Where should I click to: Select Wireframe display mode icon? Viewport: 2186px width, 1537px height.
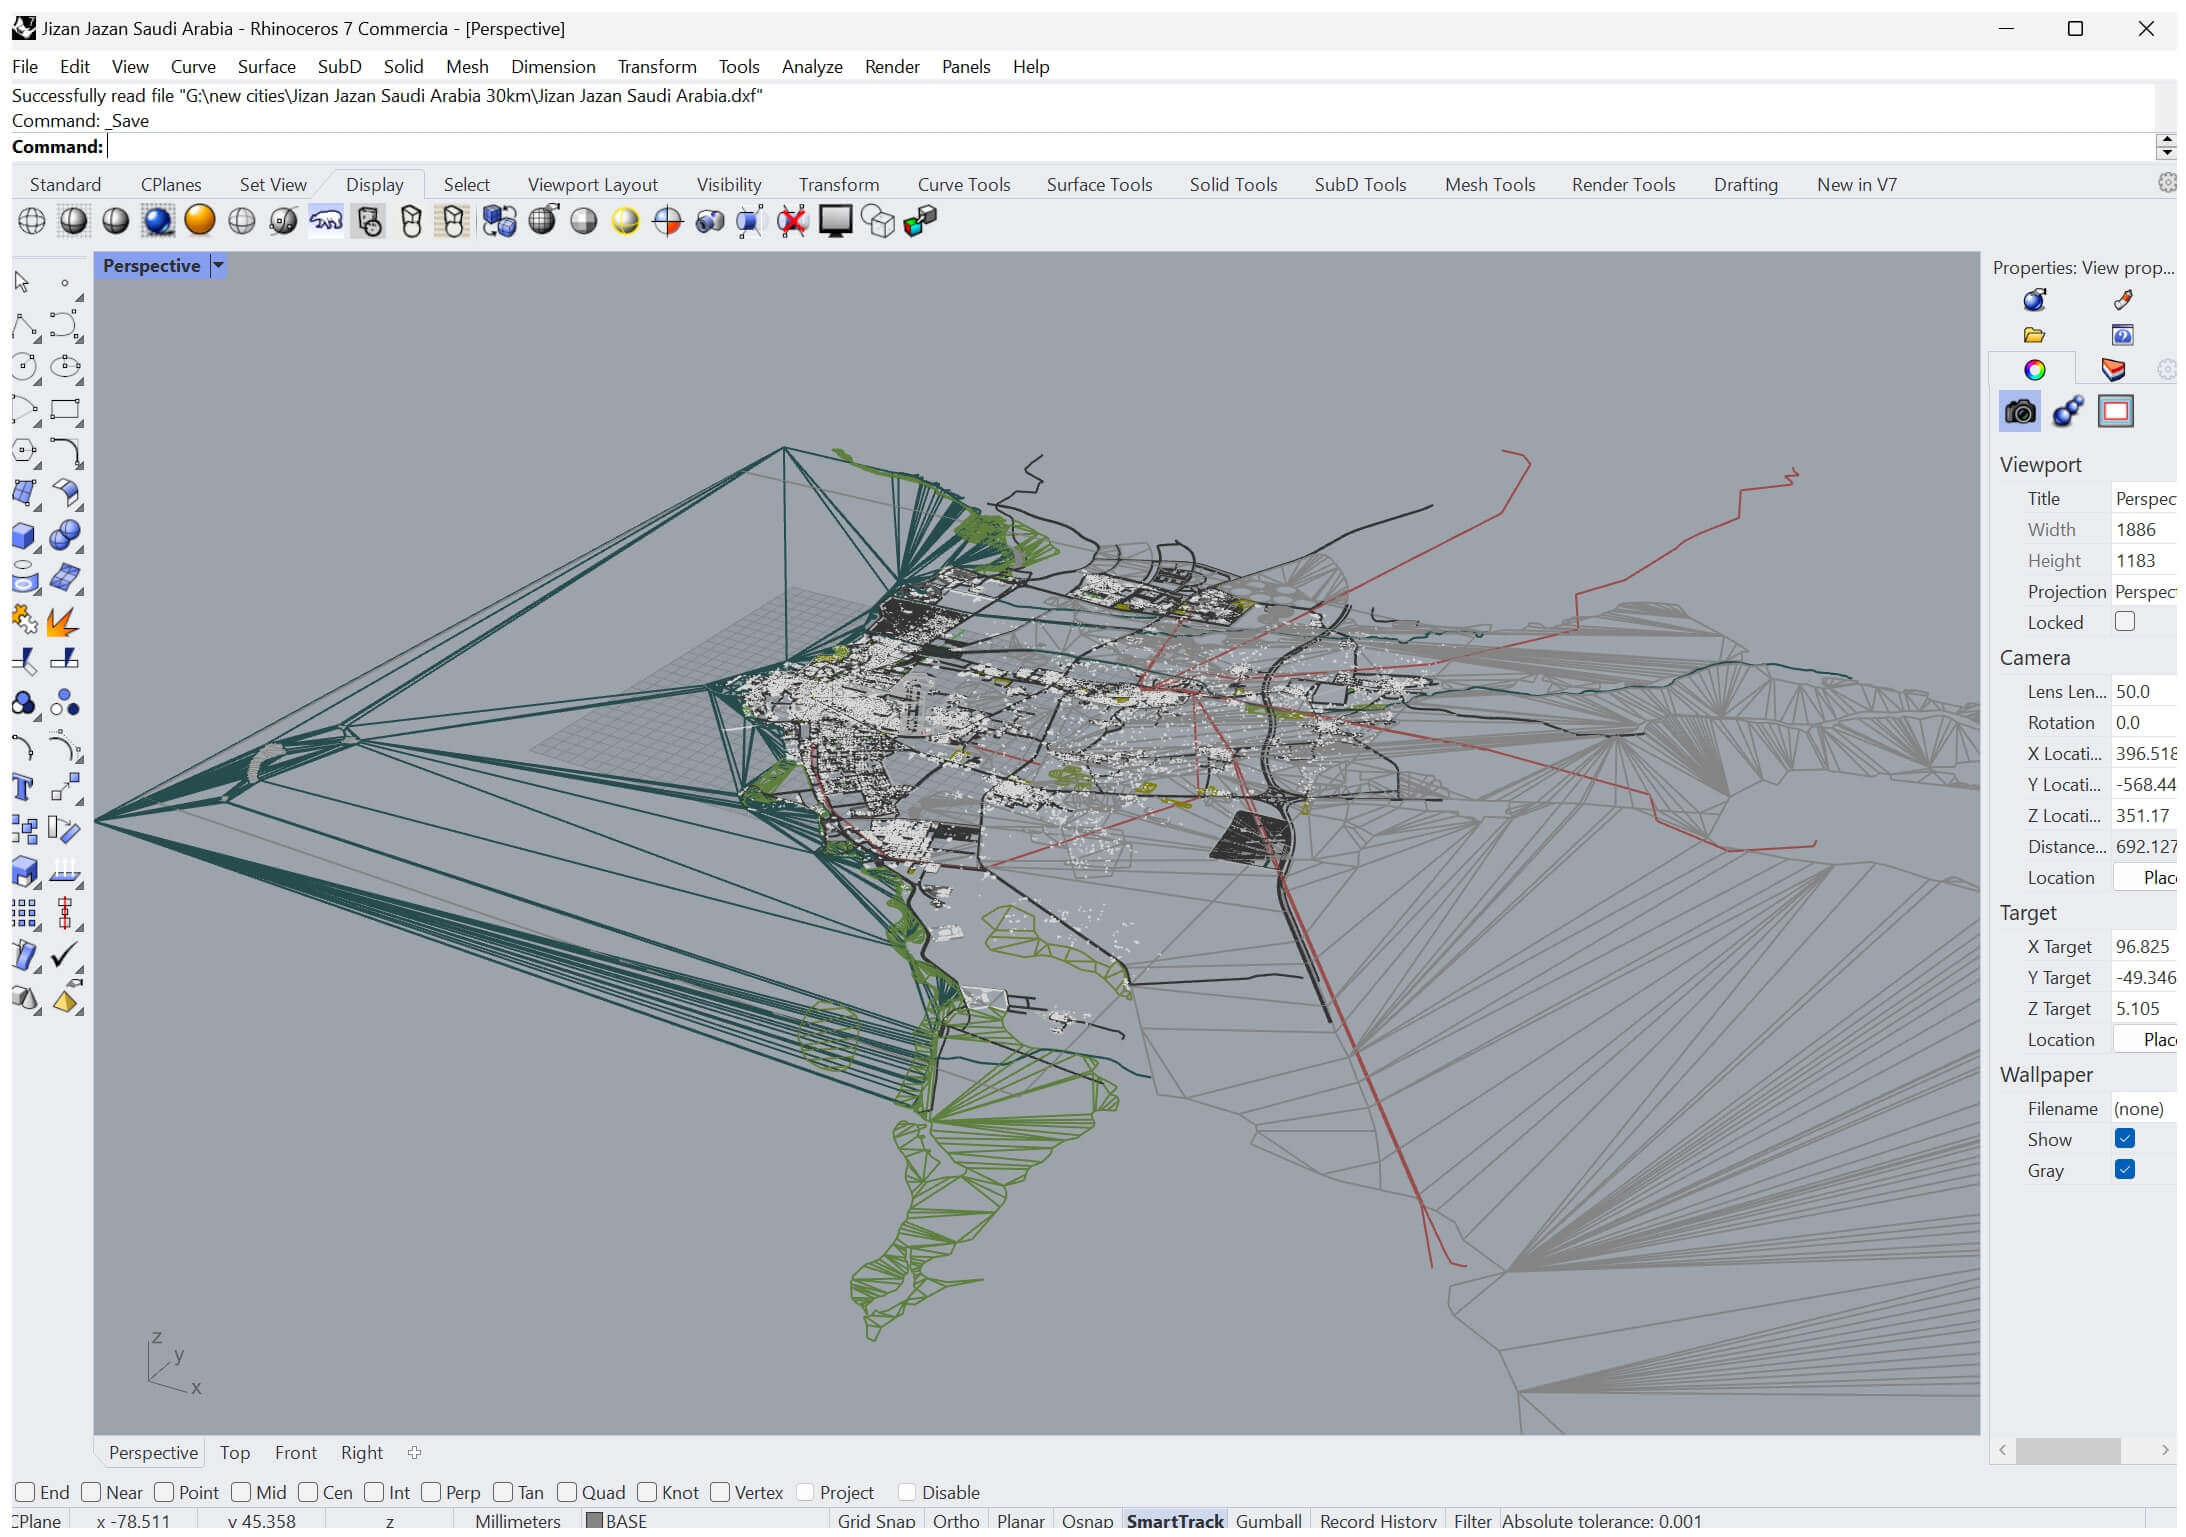(x=32, y=221)
